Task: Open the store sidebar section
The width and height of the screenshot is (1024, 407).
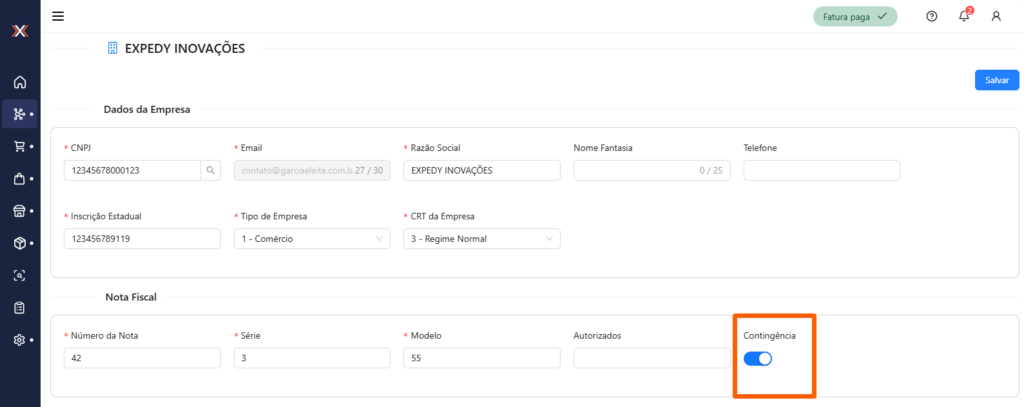Action: (19, 211)
